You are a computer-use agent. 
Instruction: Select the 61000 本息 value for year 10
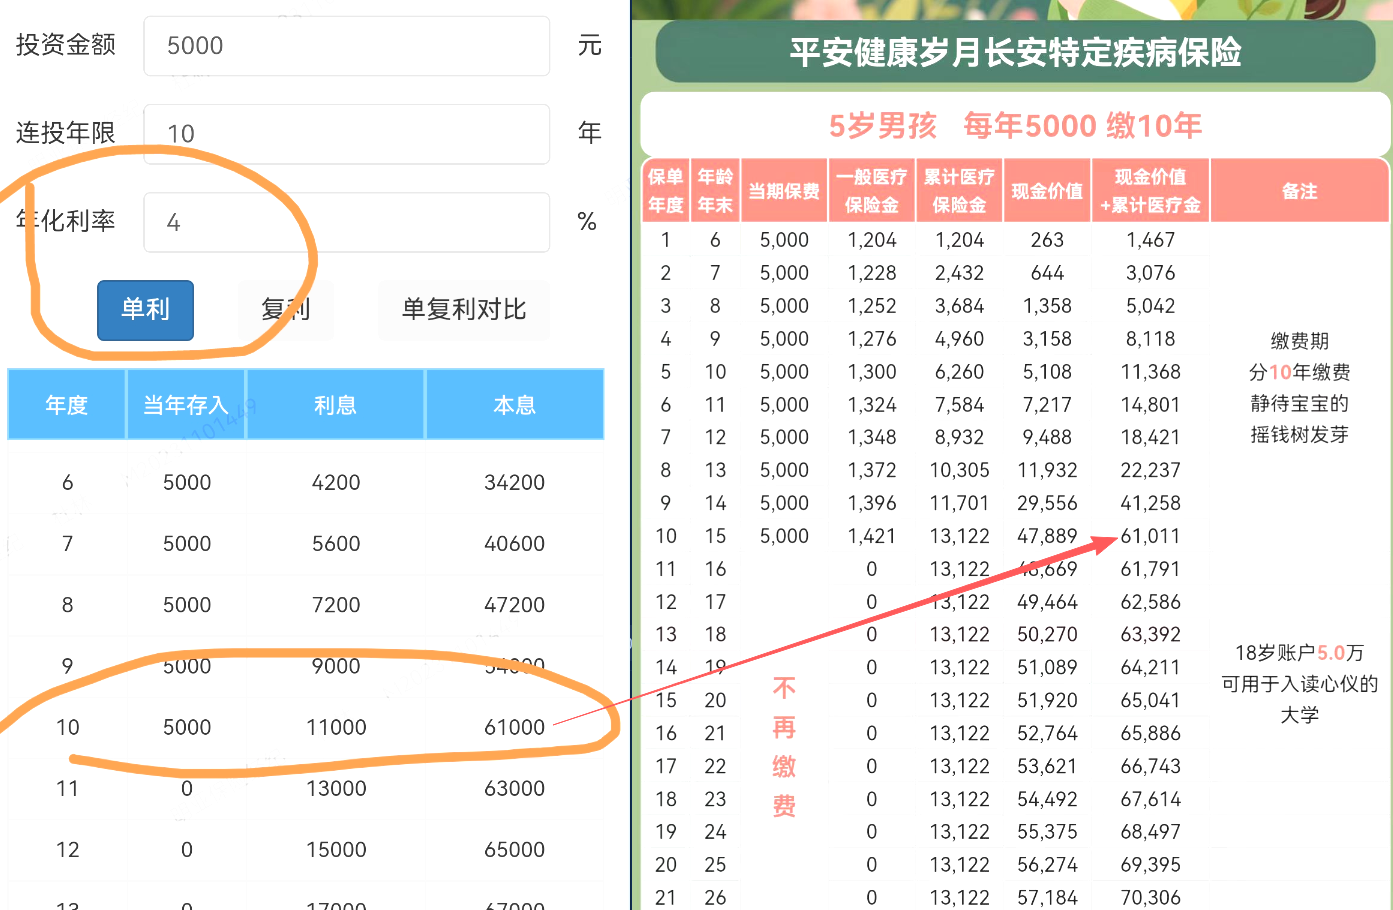pyautogui.click(x=514, y=728)
